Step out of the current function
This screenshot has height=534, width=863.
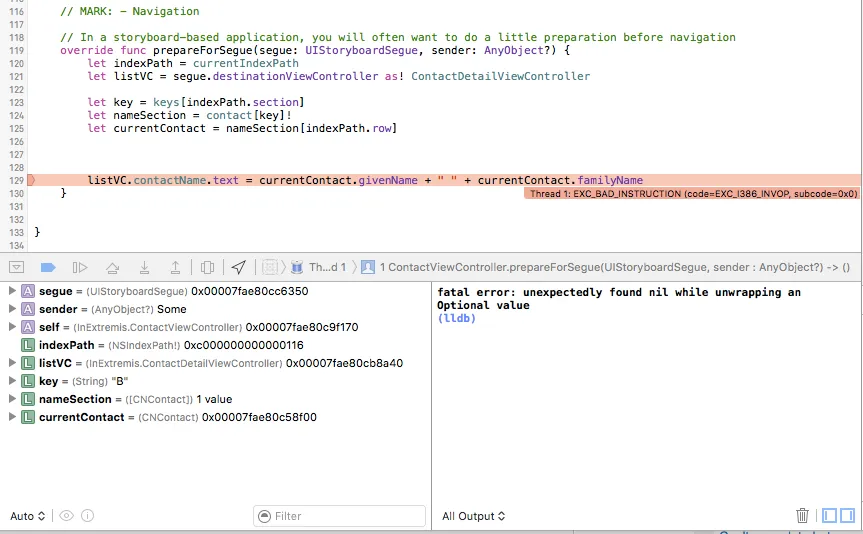pyautogui.click(x=175, y=268)
